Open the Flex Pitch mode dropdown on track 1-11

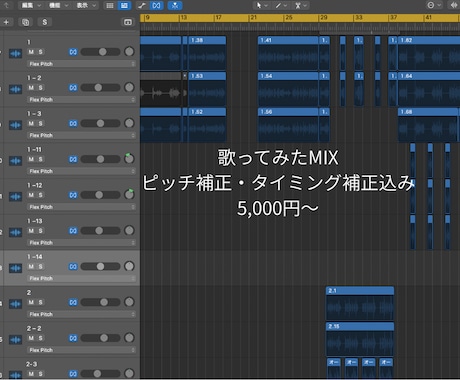click(x=81, y=171)
